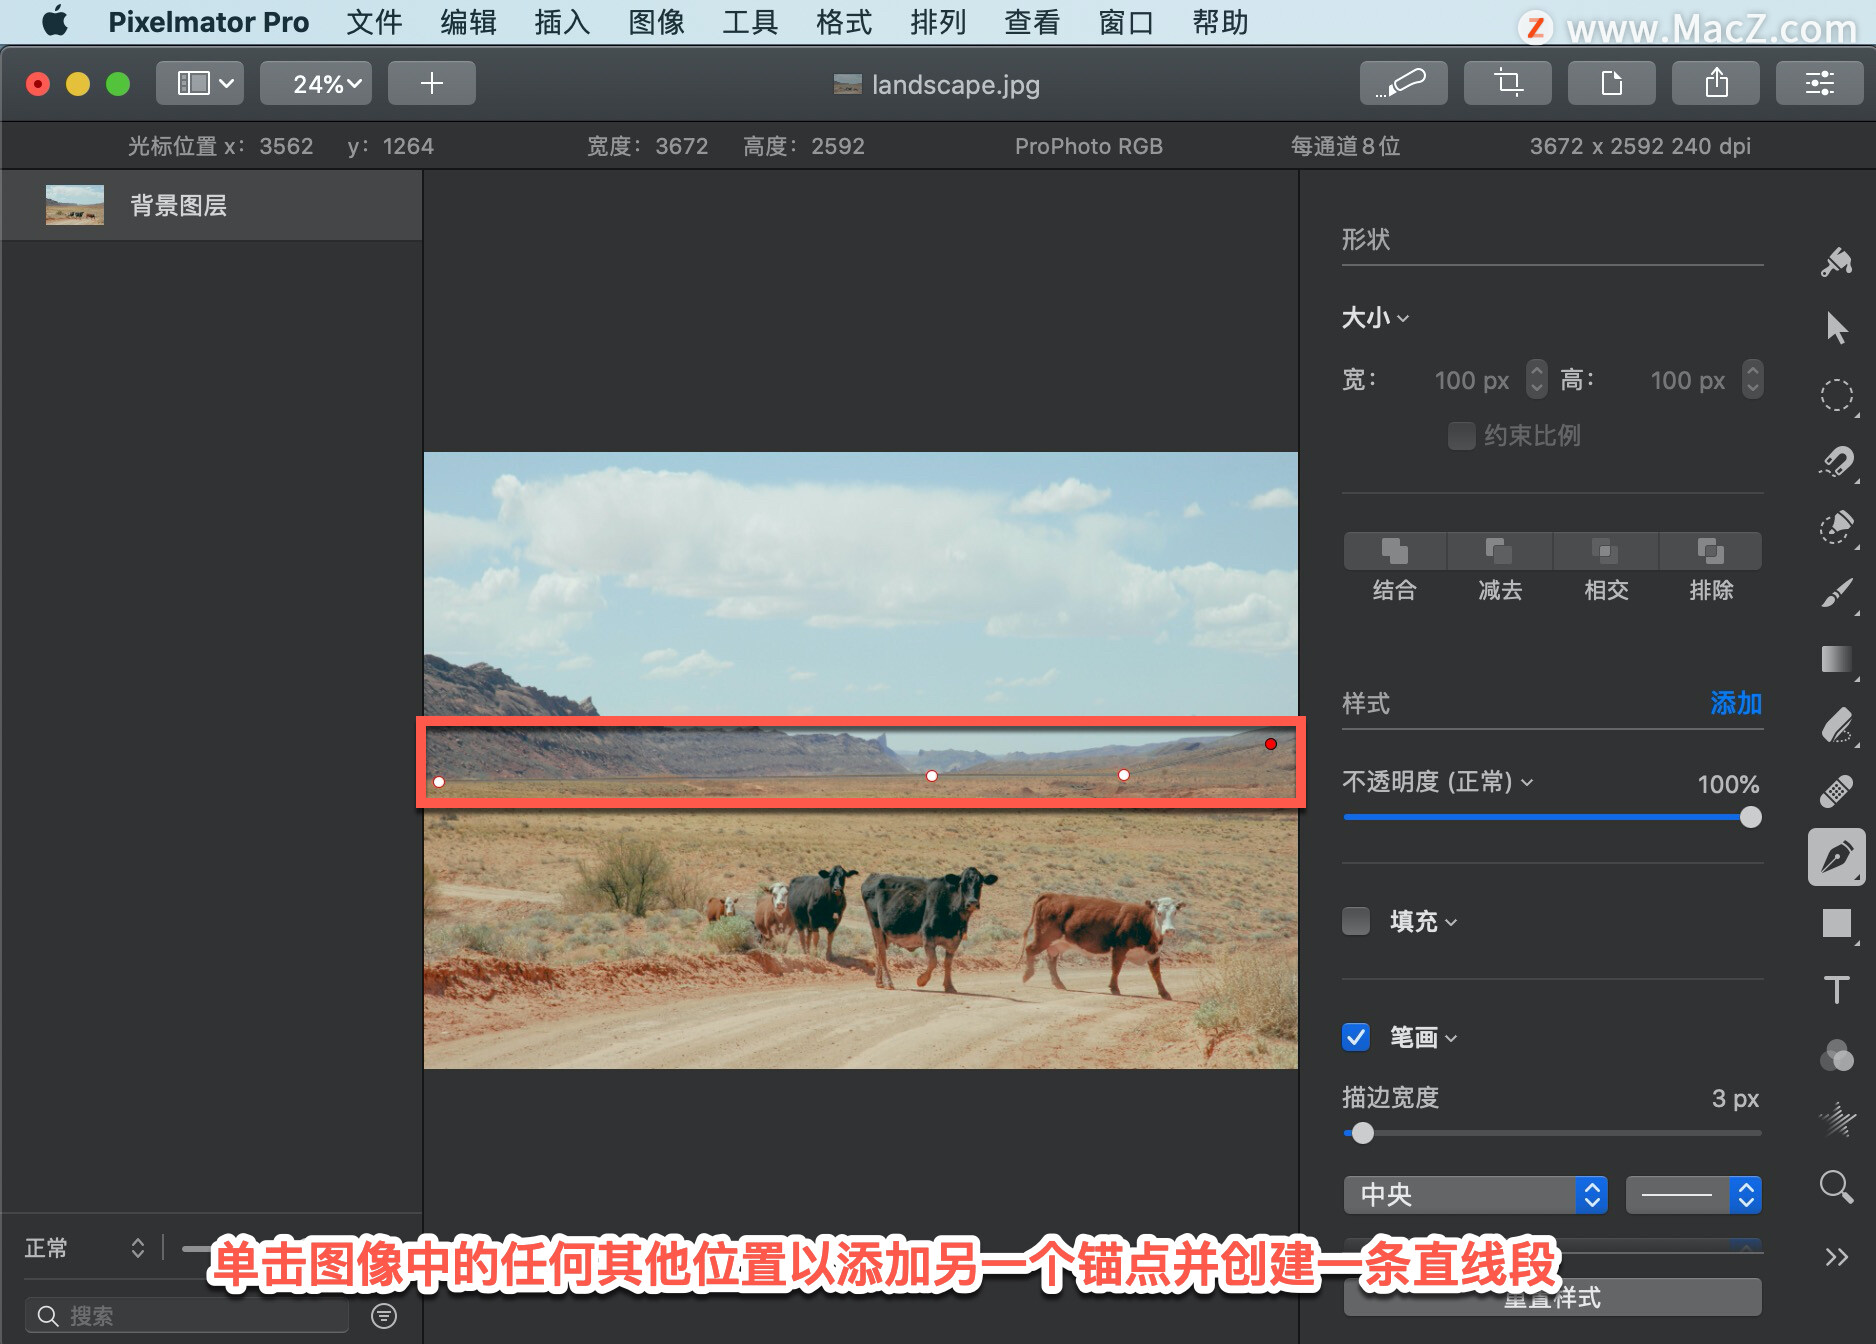The image size is (1876, 1344).
Task: Expand more tools with double chevron
Action: pos(1836,1257)
